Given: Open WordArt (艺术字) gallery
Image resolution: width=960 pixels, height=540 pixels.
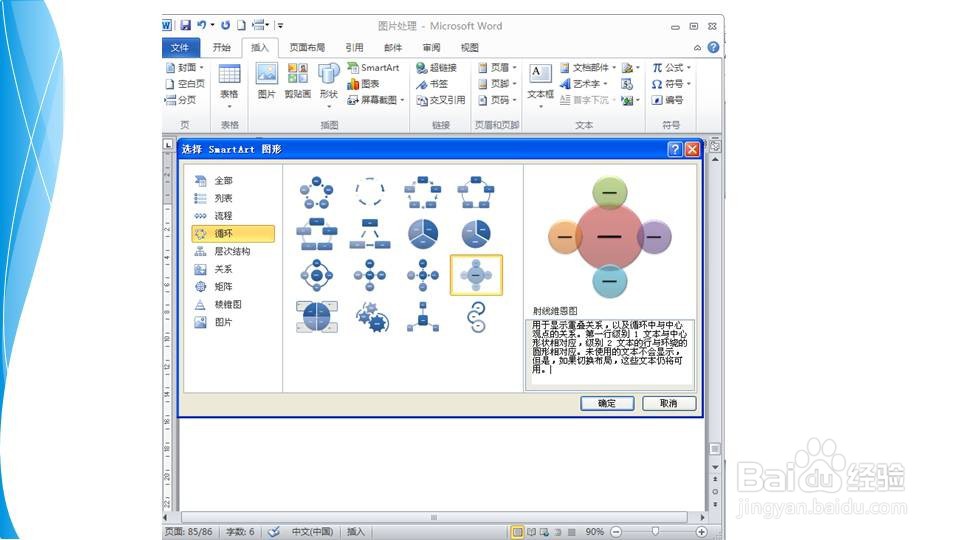Looking at the screenshot, I should tap(583, 84).
